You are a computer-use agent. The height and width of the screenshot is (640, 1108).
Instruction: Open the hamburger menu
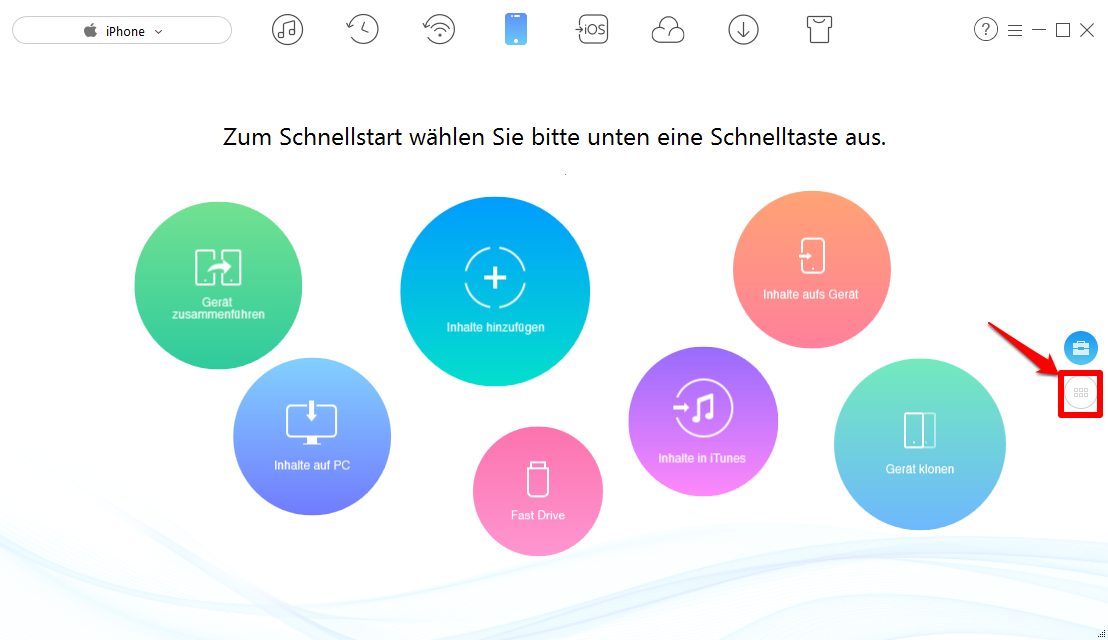click(x=1014, y=29)
